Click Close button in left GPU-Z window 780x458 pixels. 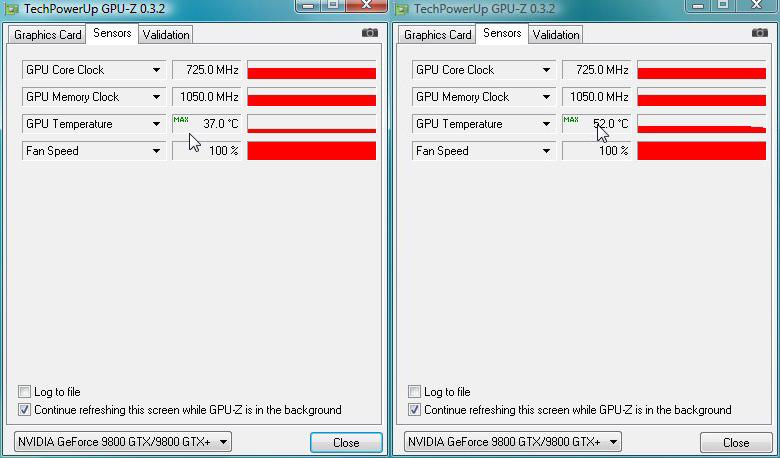tap(346, 443)
